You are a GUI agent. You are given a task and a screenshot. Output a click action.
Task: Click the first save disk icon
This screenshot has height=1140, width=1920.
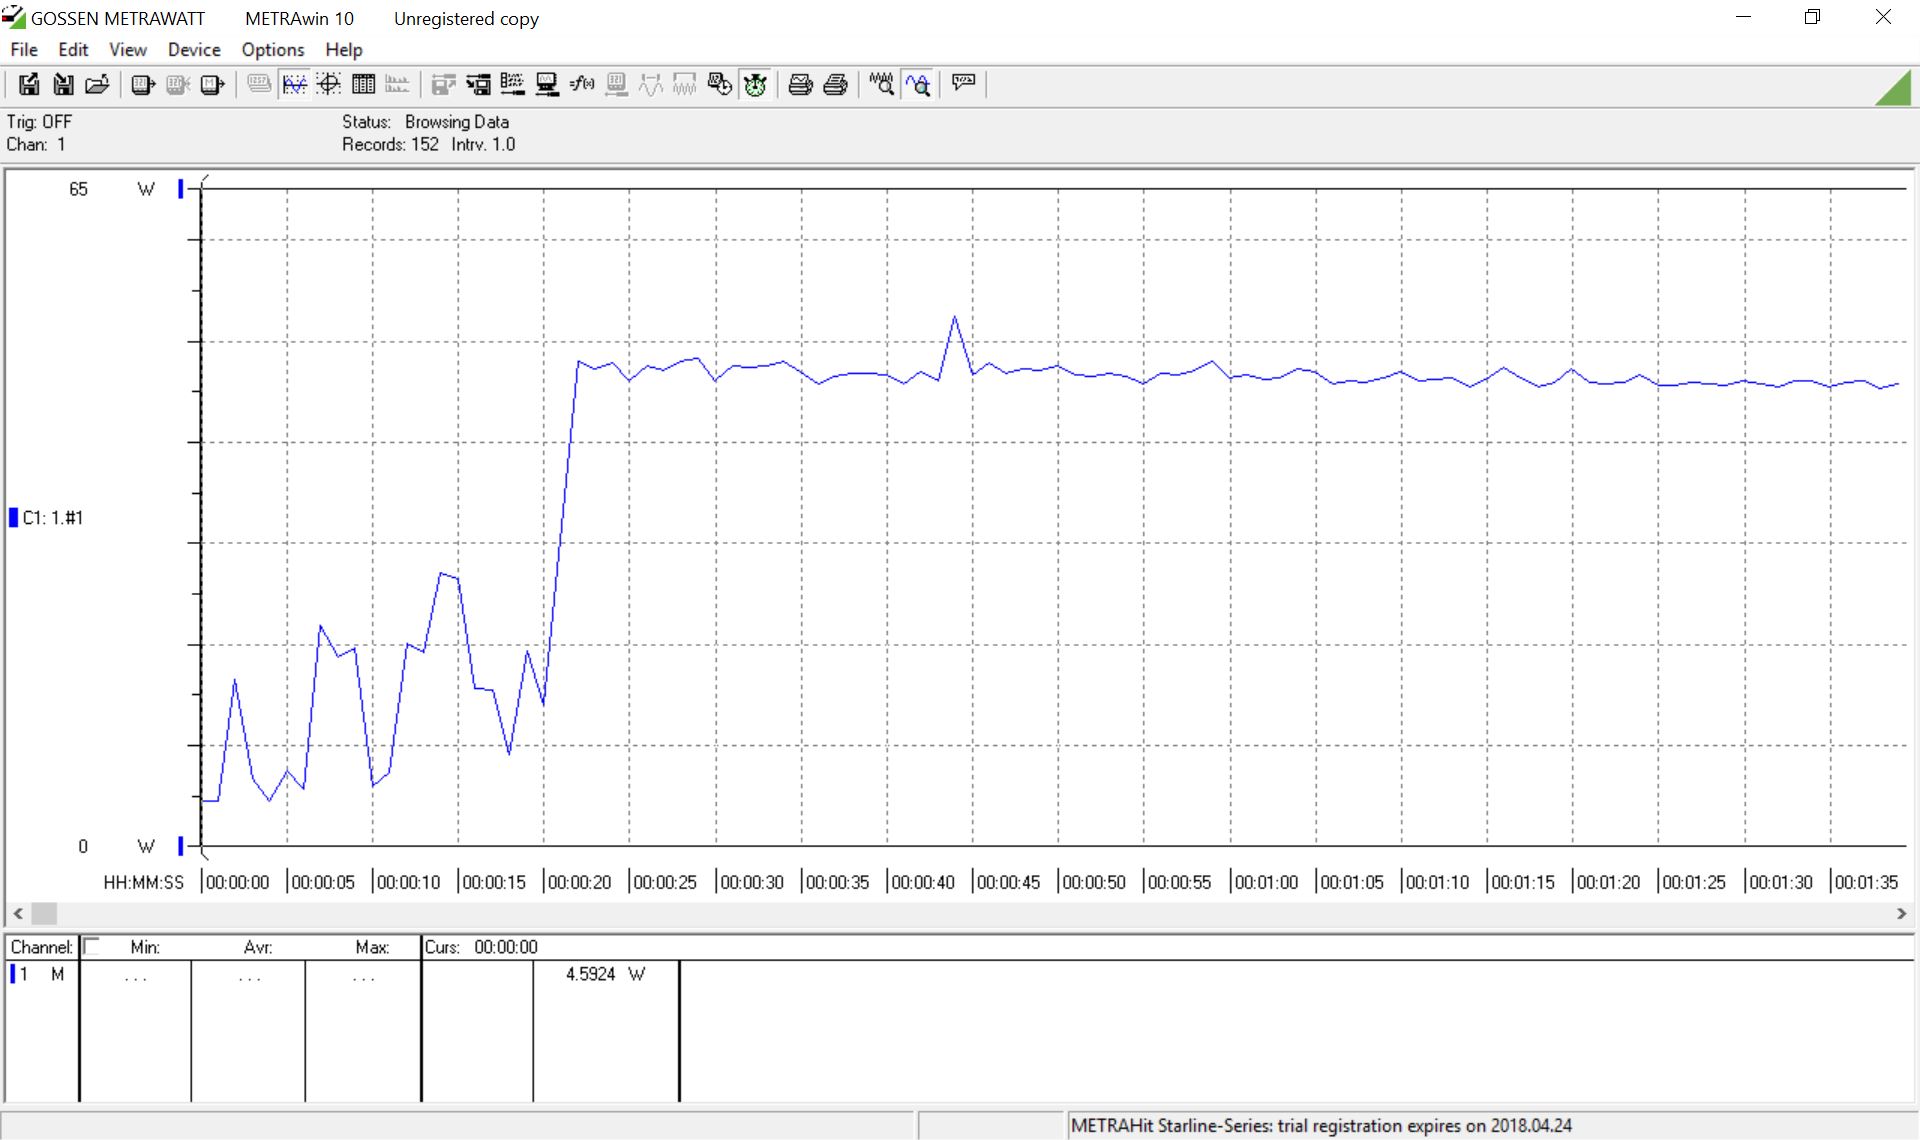point(29,85)
